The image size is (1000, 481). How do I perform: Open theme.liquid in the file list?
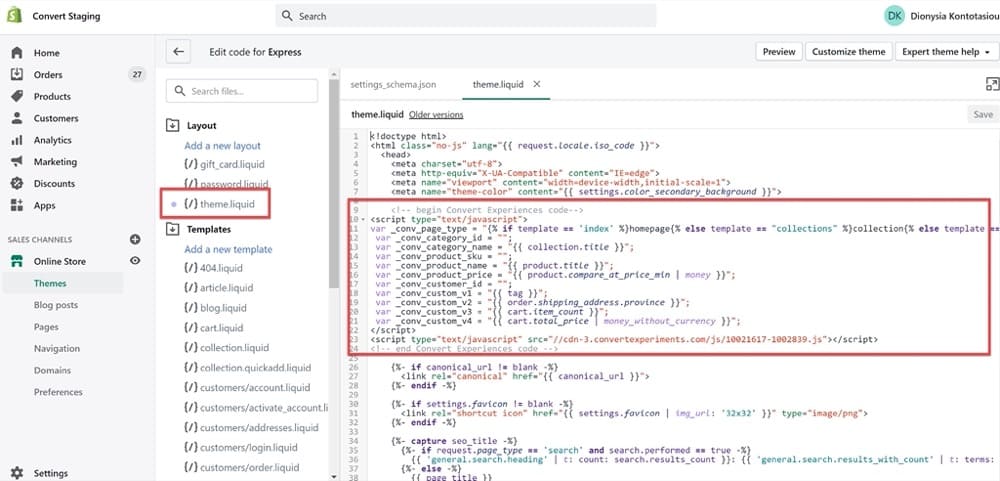point(220,204)
